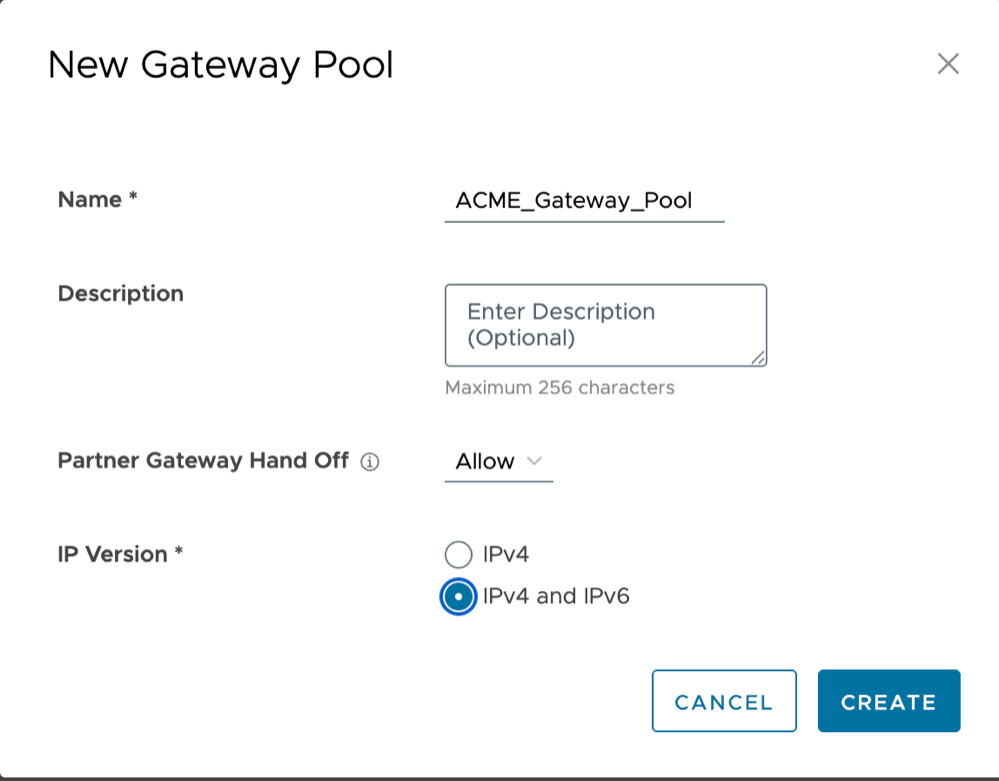Select the IPv4 and IPv6 radio button
Screen dimensions: 999x781
[x=458, y=597]
